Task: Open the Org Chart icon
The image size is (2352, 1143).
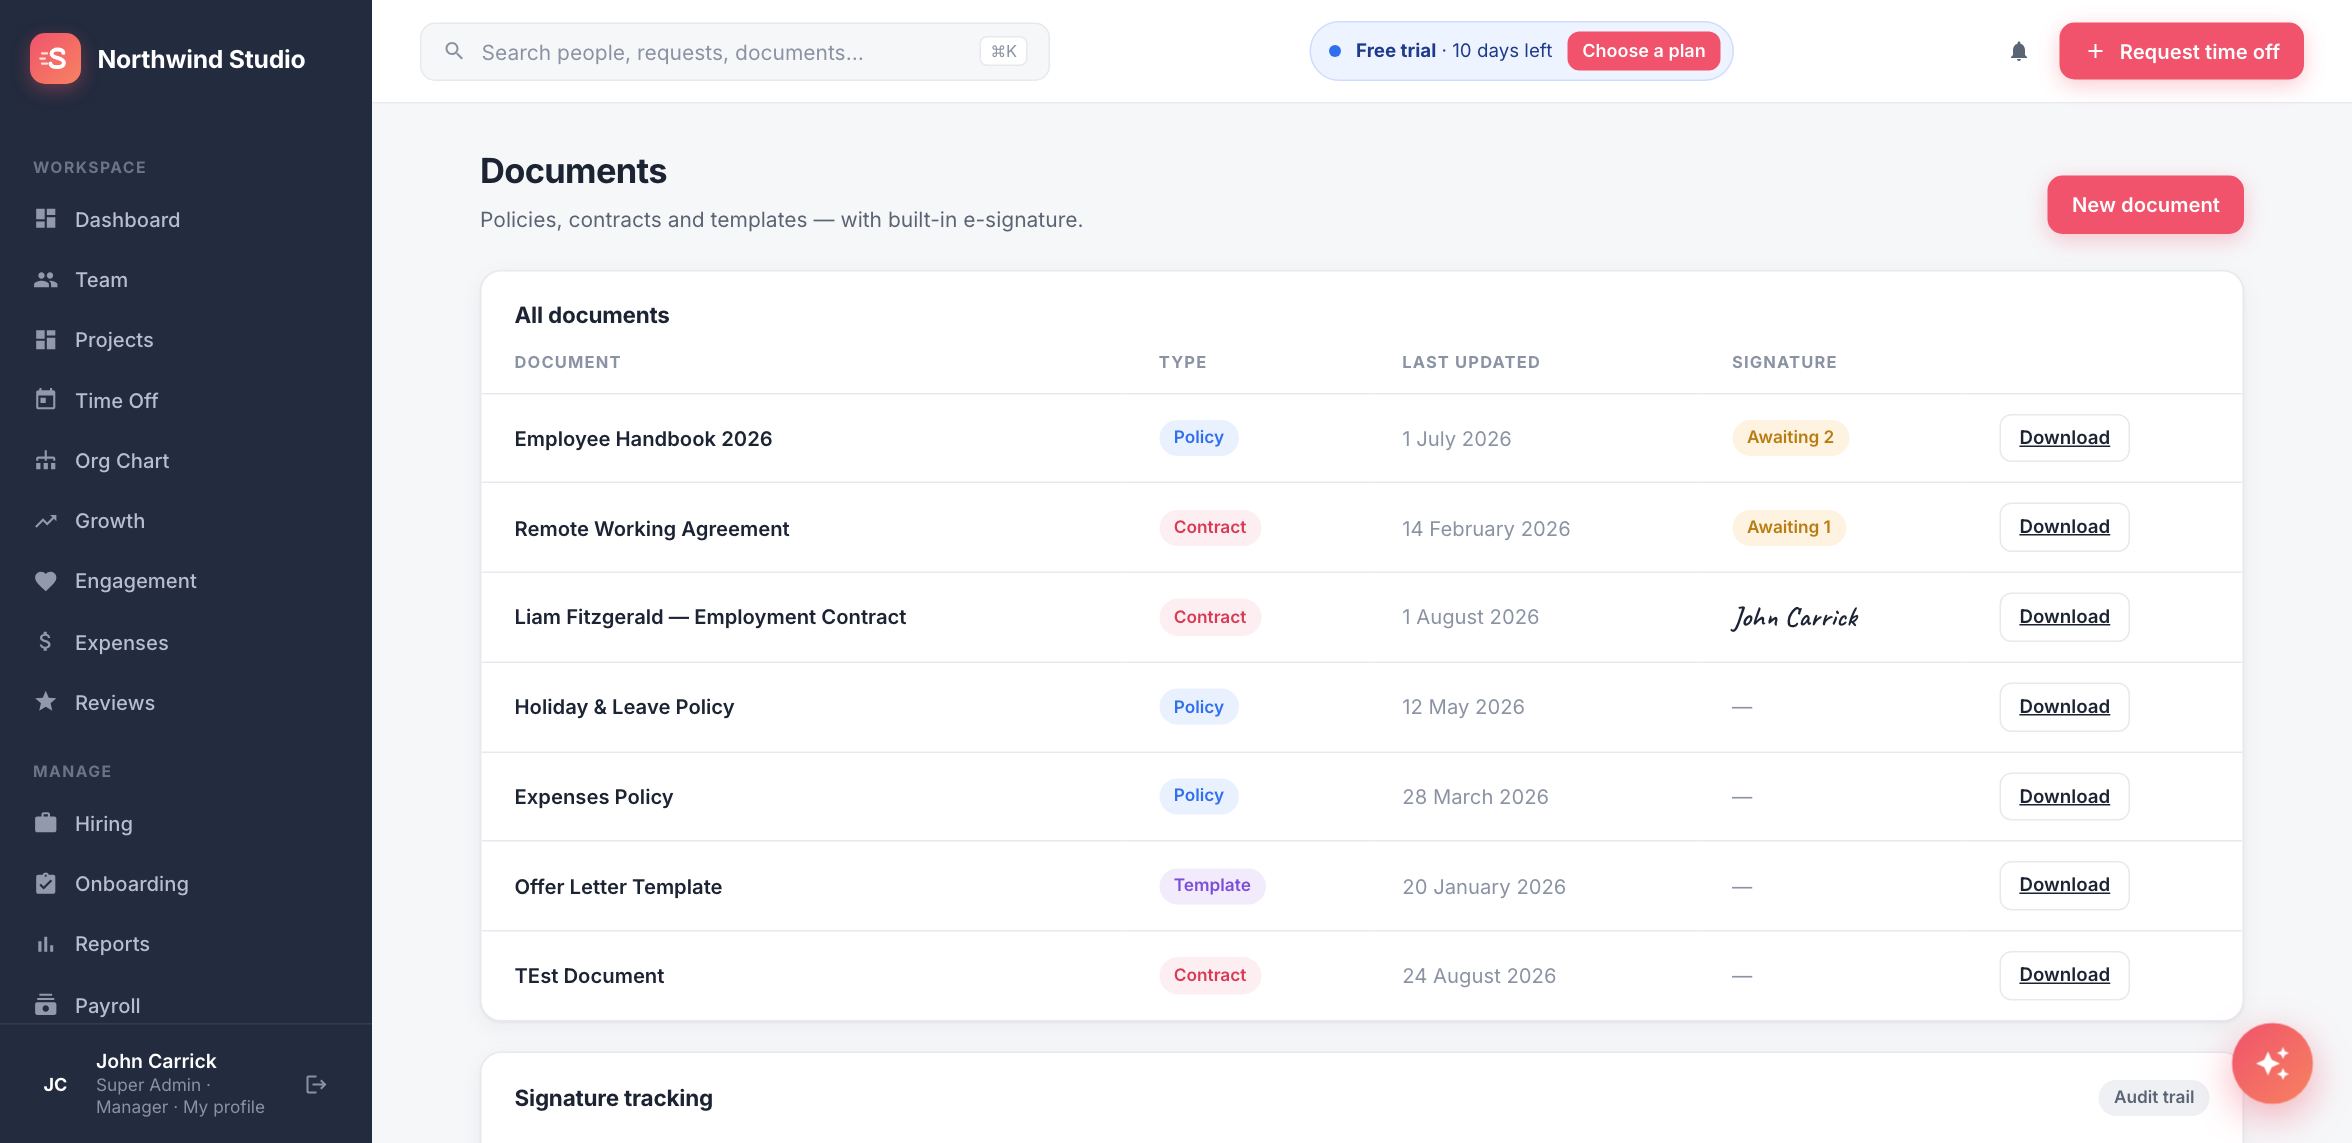Action: tap(46, 460)
